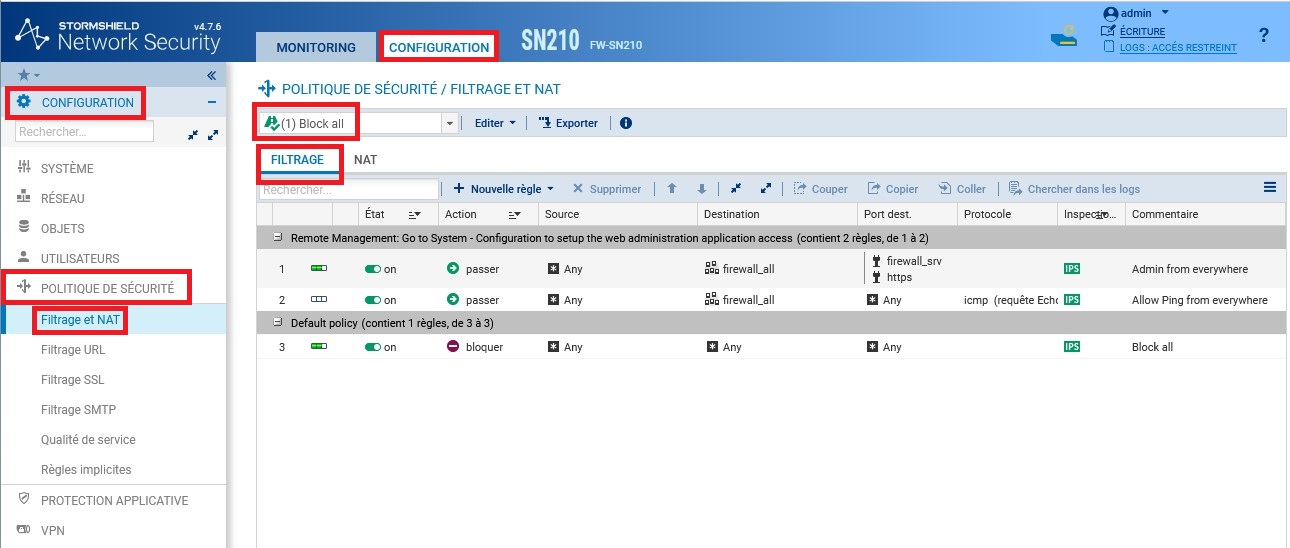Open the Editer dropdown menu
The height and width of the screenshot is (548, 1290).
pos(496,123)
